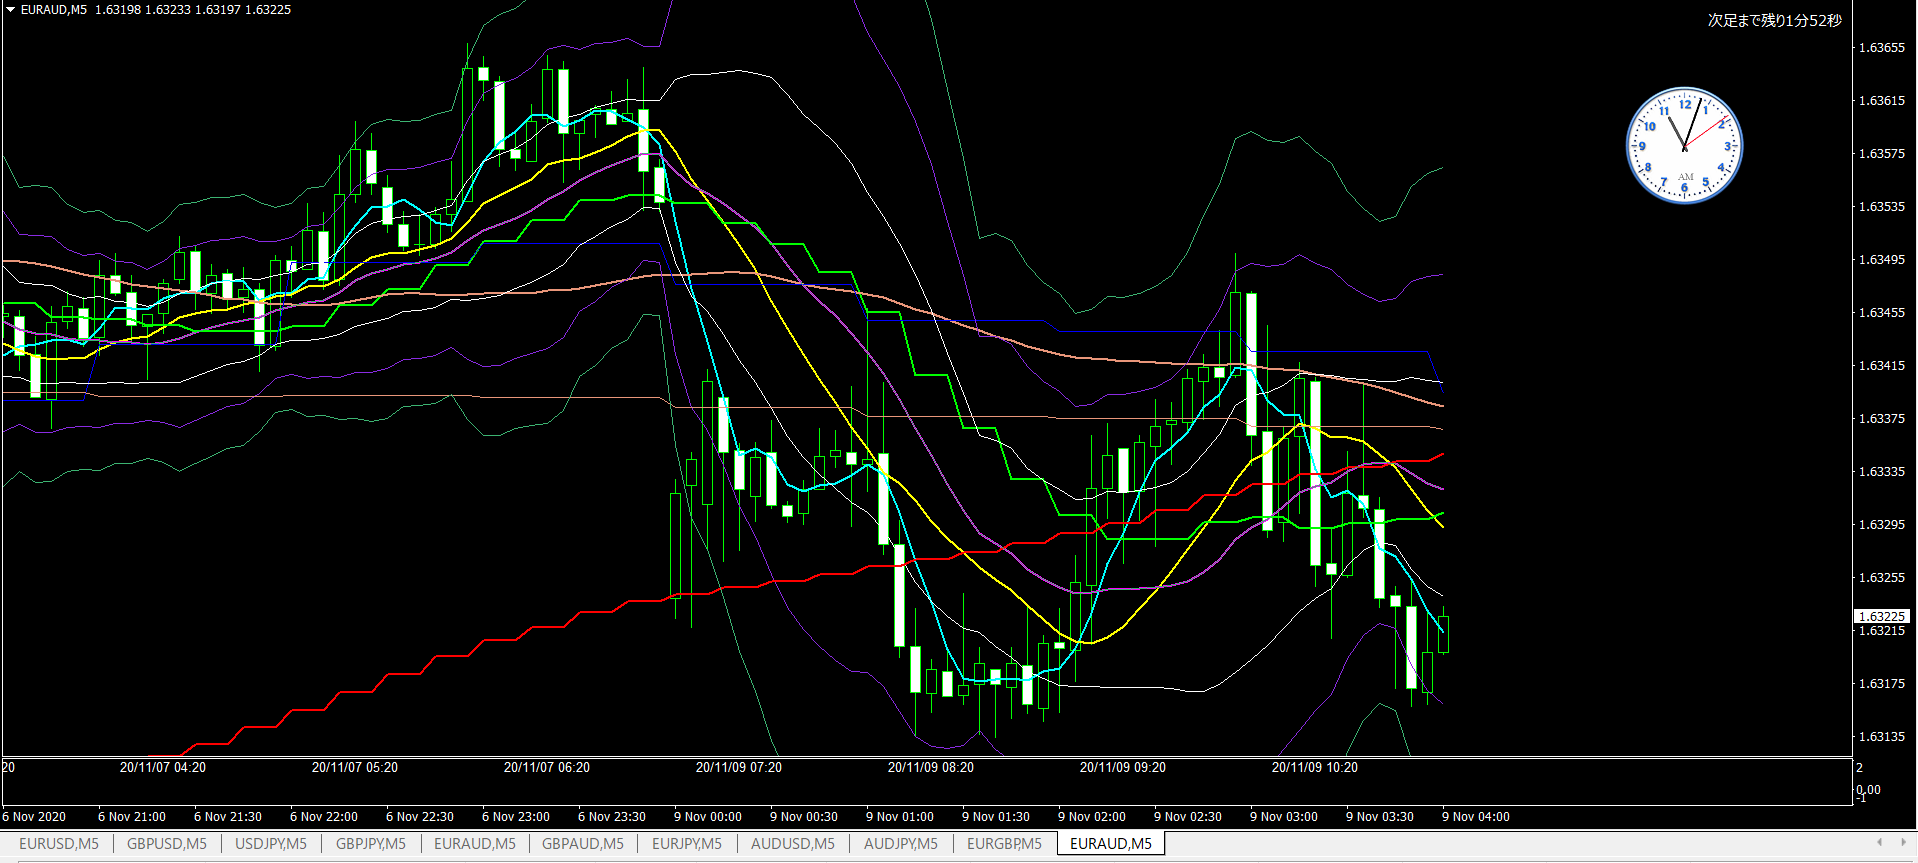Switch to the AUDUSD,M5 chart

pos(792,844)
